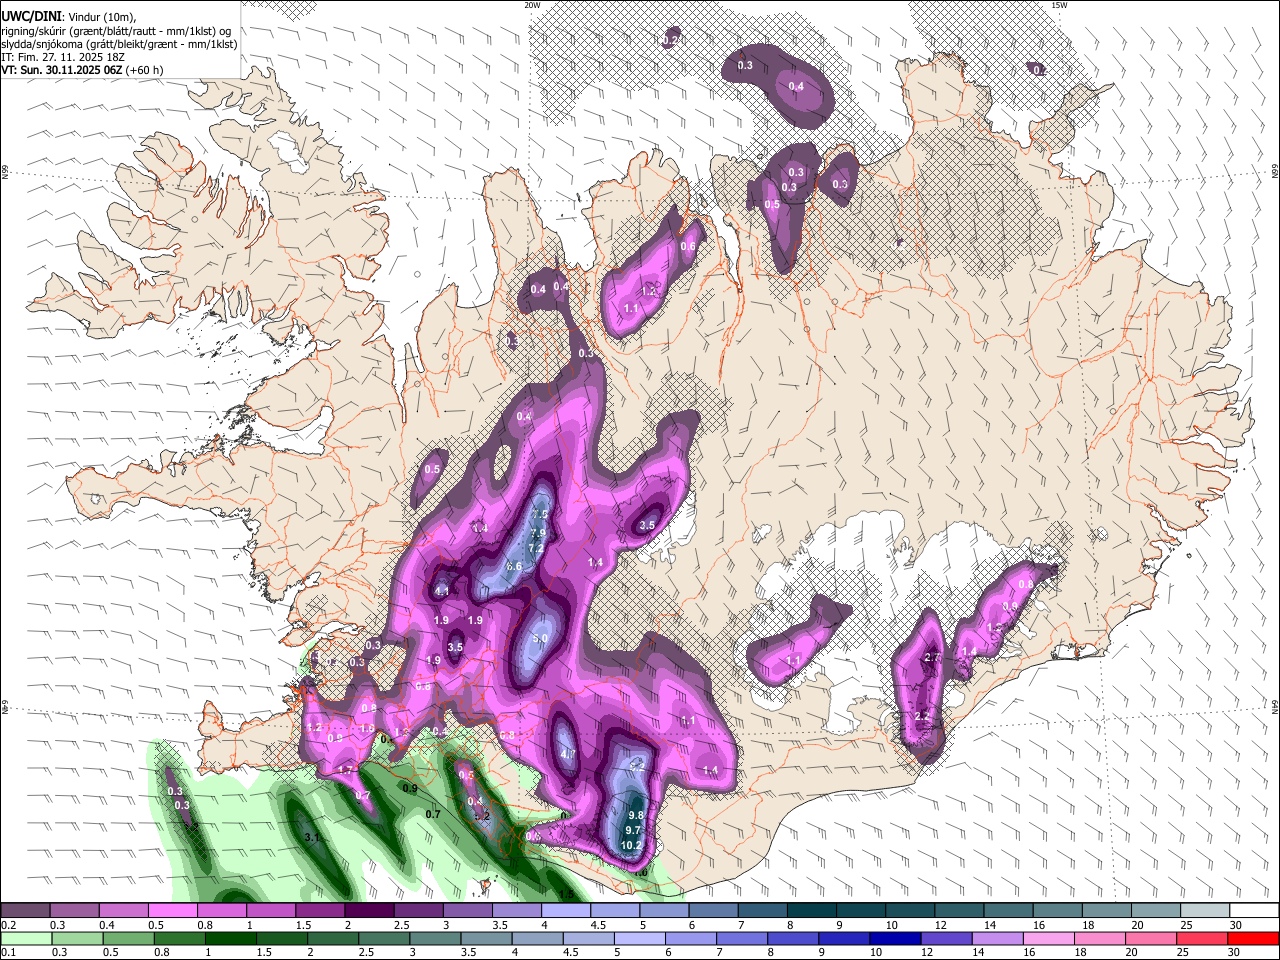
Task: Click the 7.2 snowfall value
Action: [535, 548]
